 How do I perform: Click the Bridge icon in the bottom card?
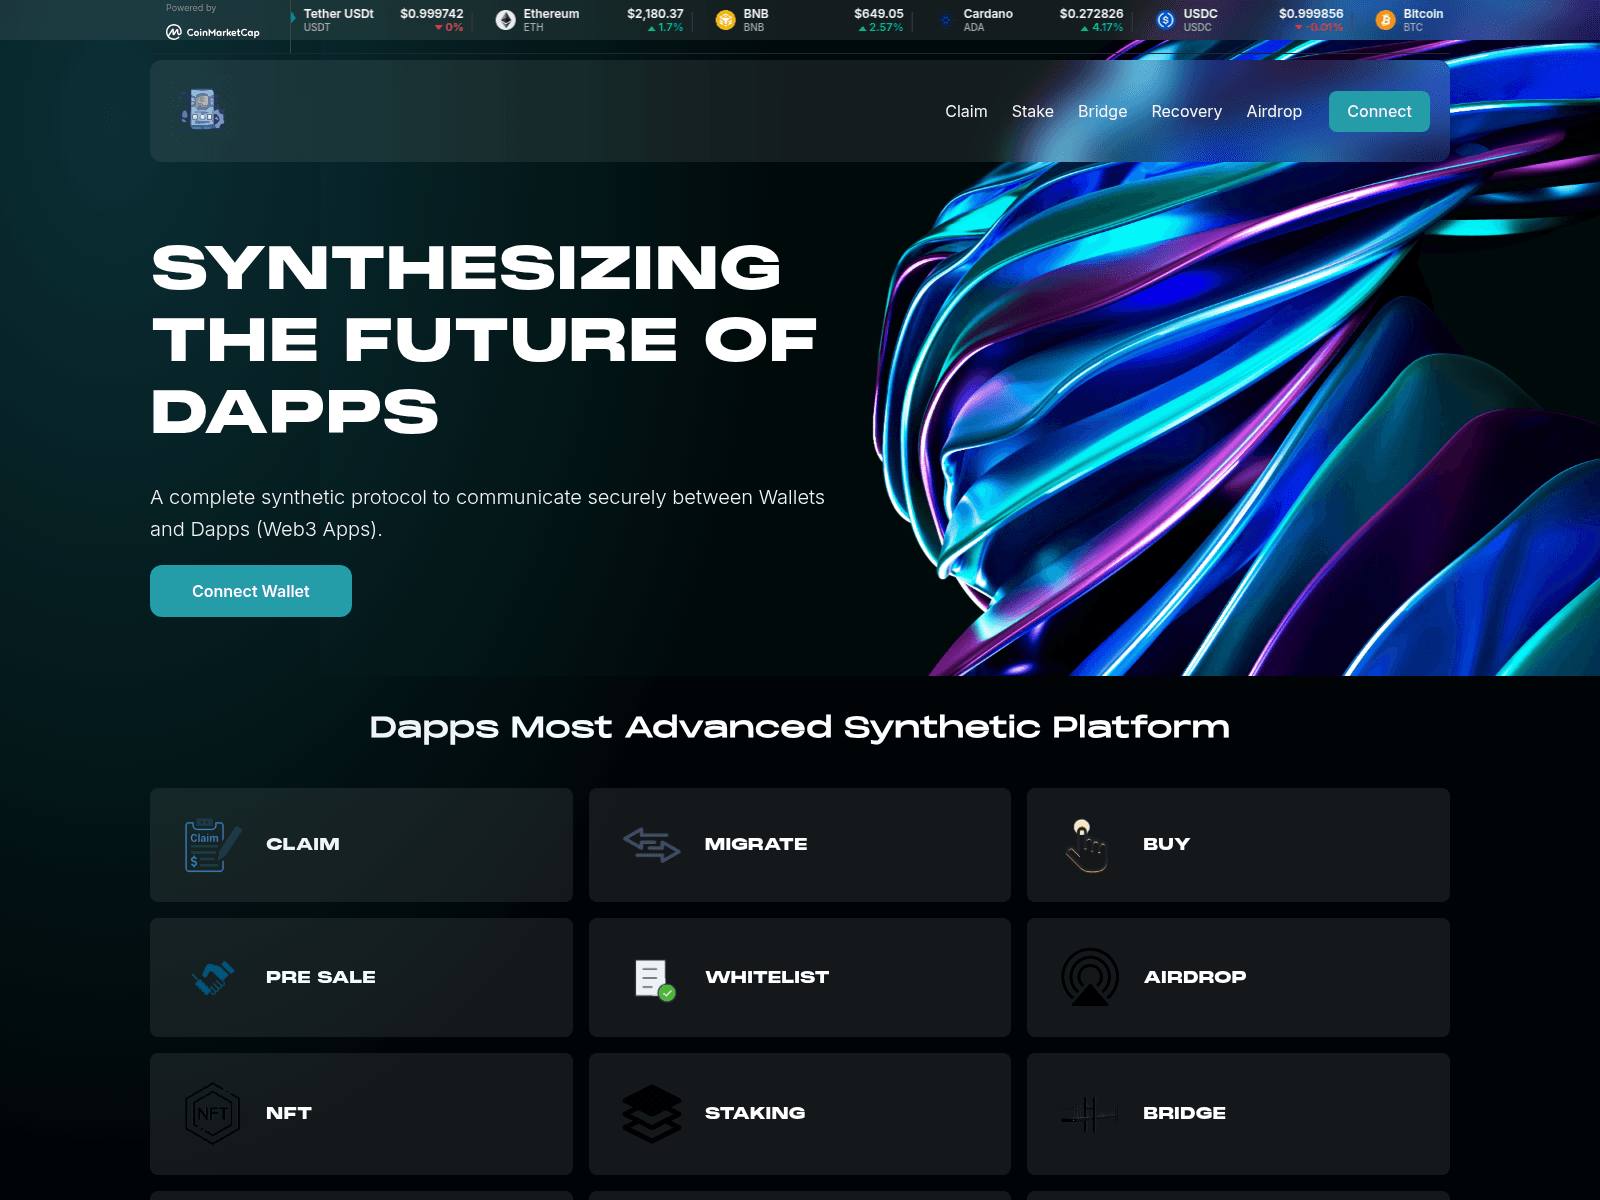click(x=1090, y=1113)
